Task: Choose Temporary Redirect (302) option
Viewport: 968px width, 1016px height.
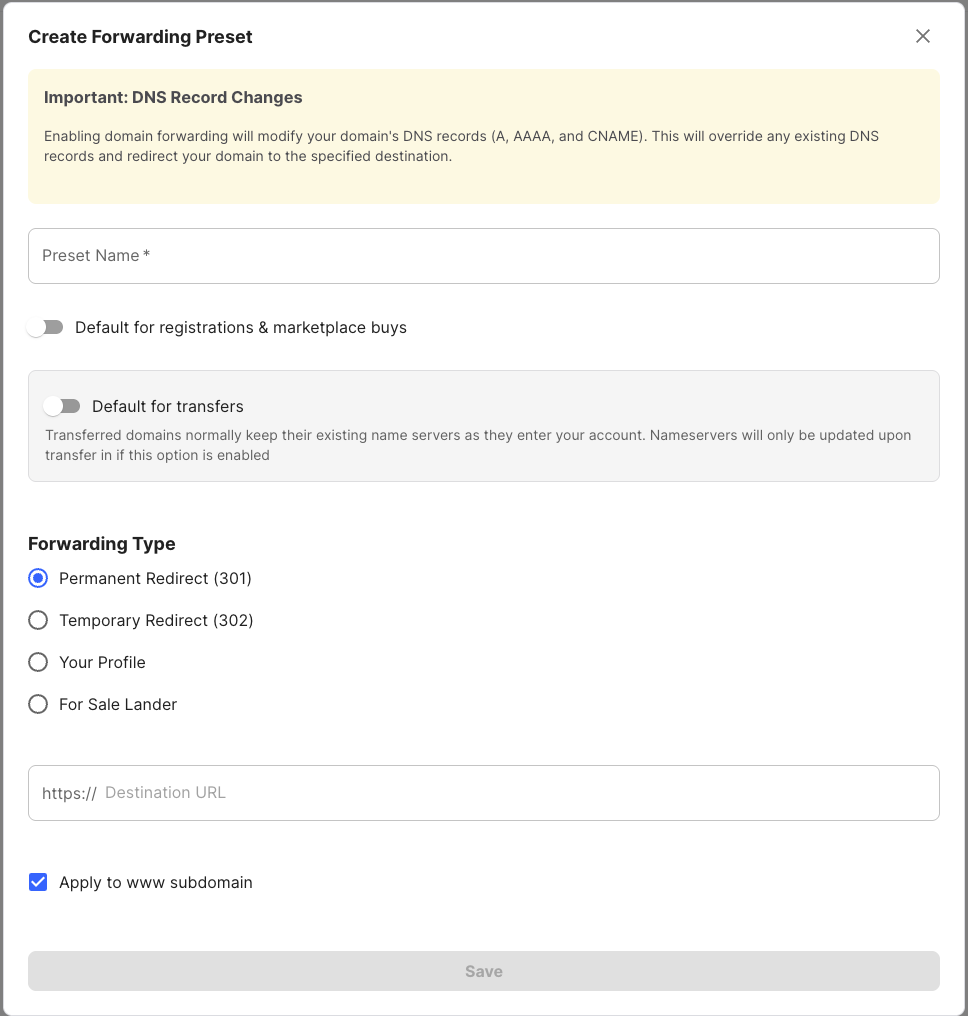Action: (x=38, y=620)
